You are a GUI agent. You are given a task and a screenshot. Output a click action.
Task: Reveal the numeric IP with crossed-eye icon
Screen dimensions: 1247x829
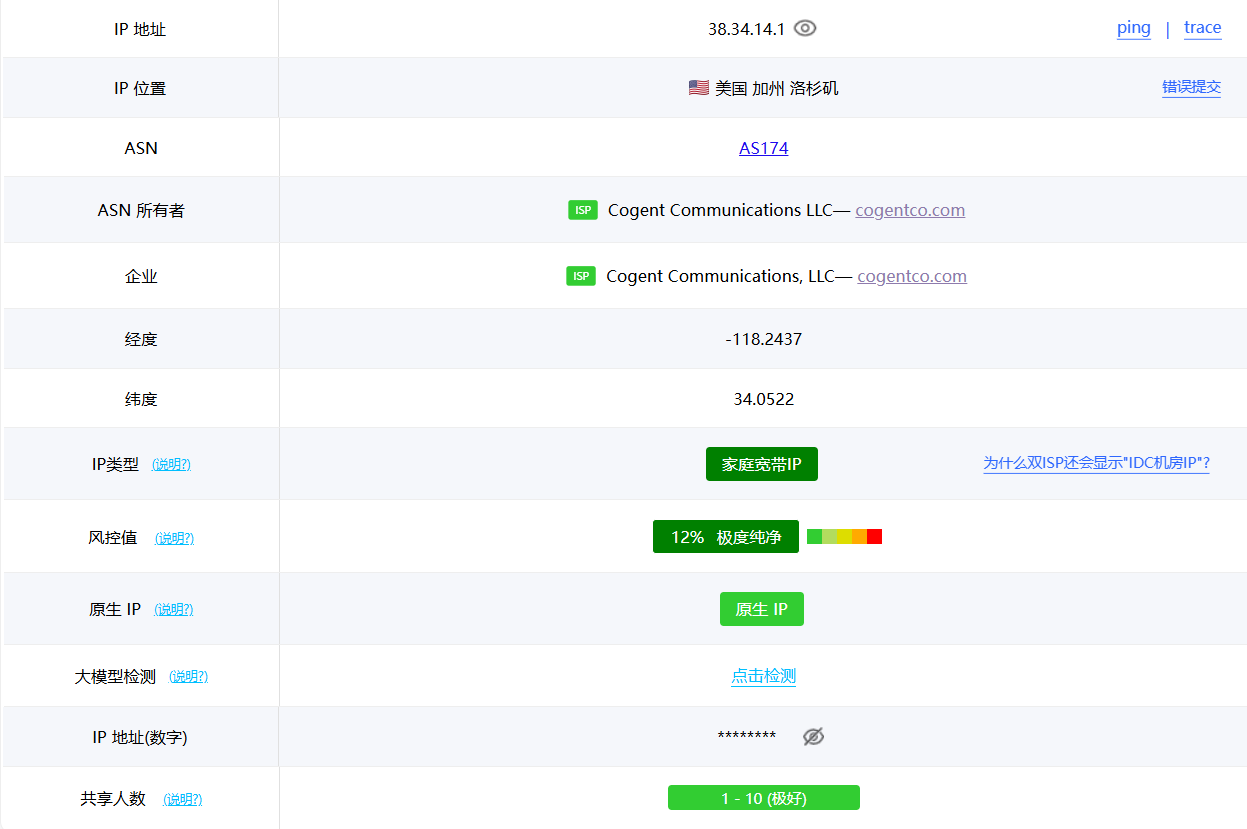click(814, 737)
